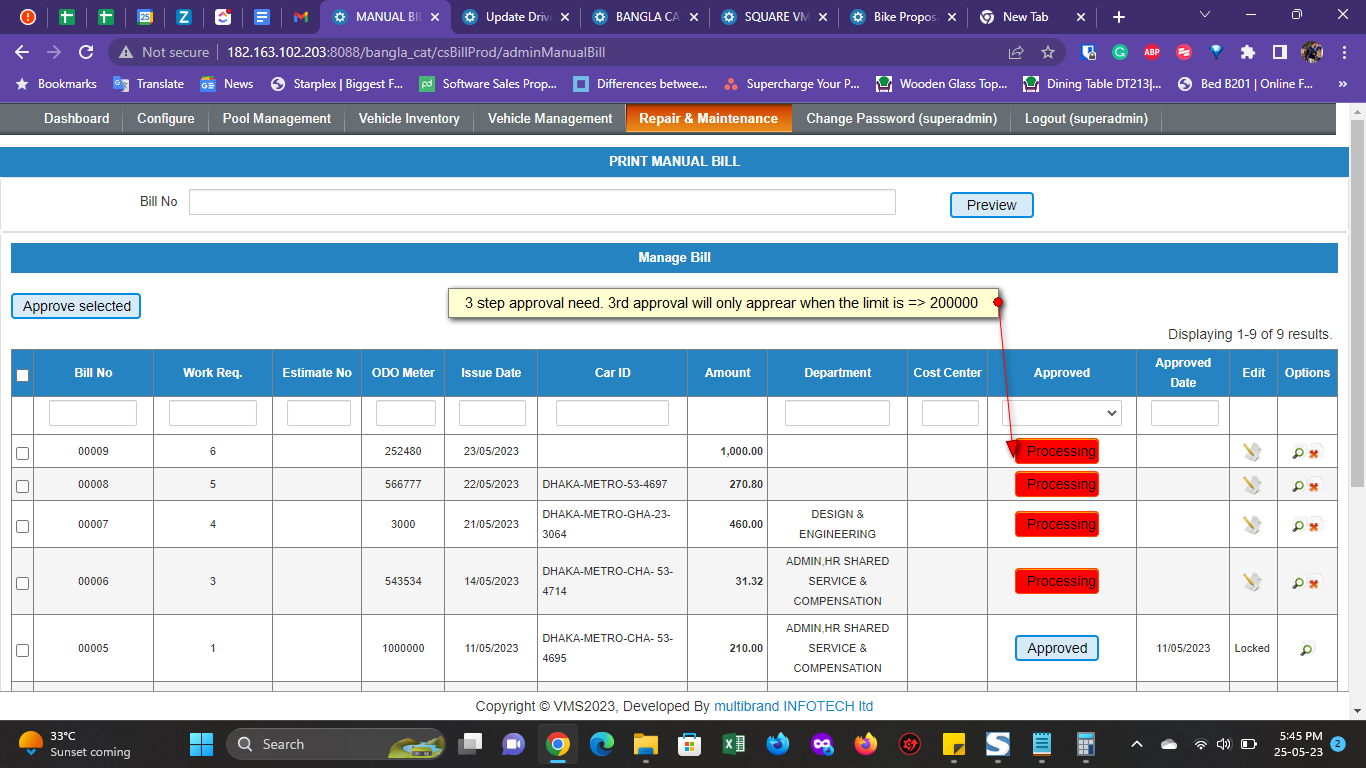Reload the page in browser

click(x=86, y=52)
